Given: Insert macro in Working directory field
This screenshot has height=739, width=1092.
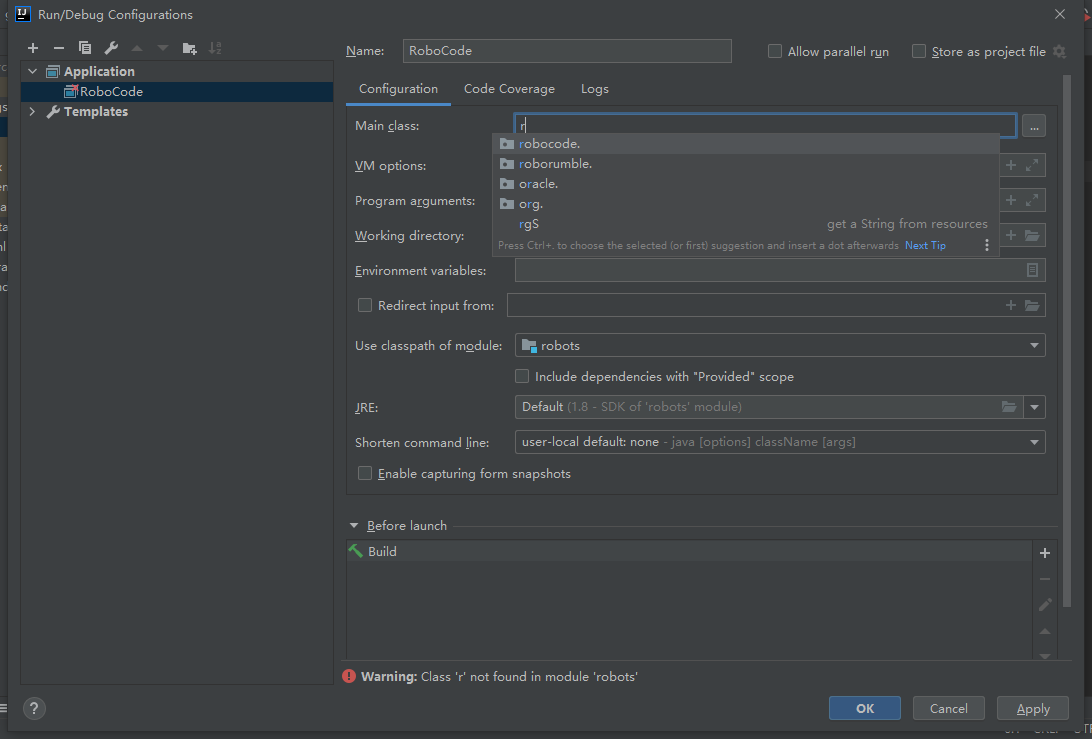Looking at the screenshot, I should 1011,235.
